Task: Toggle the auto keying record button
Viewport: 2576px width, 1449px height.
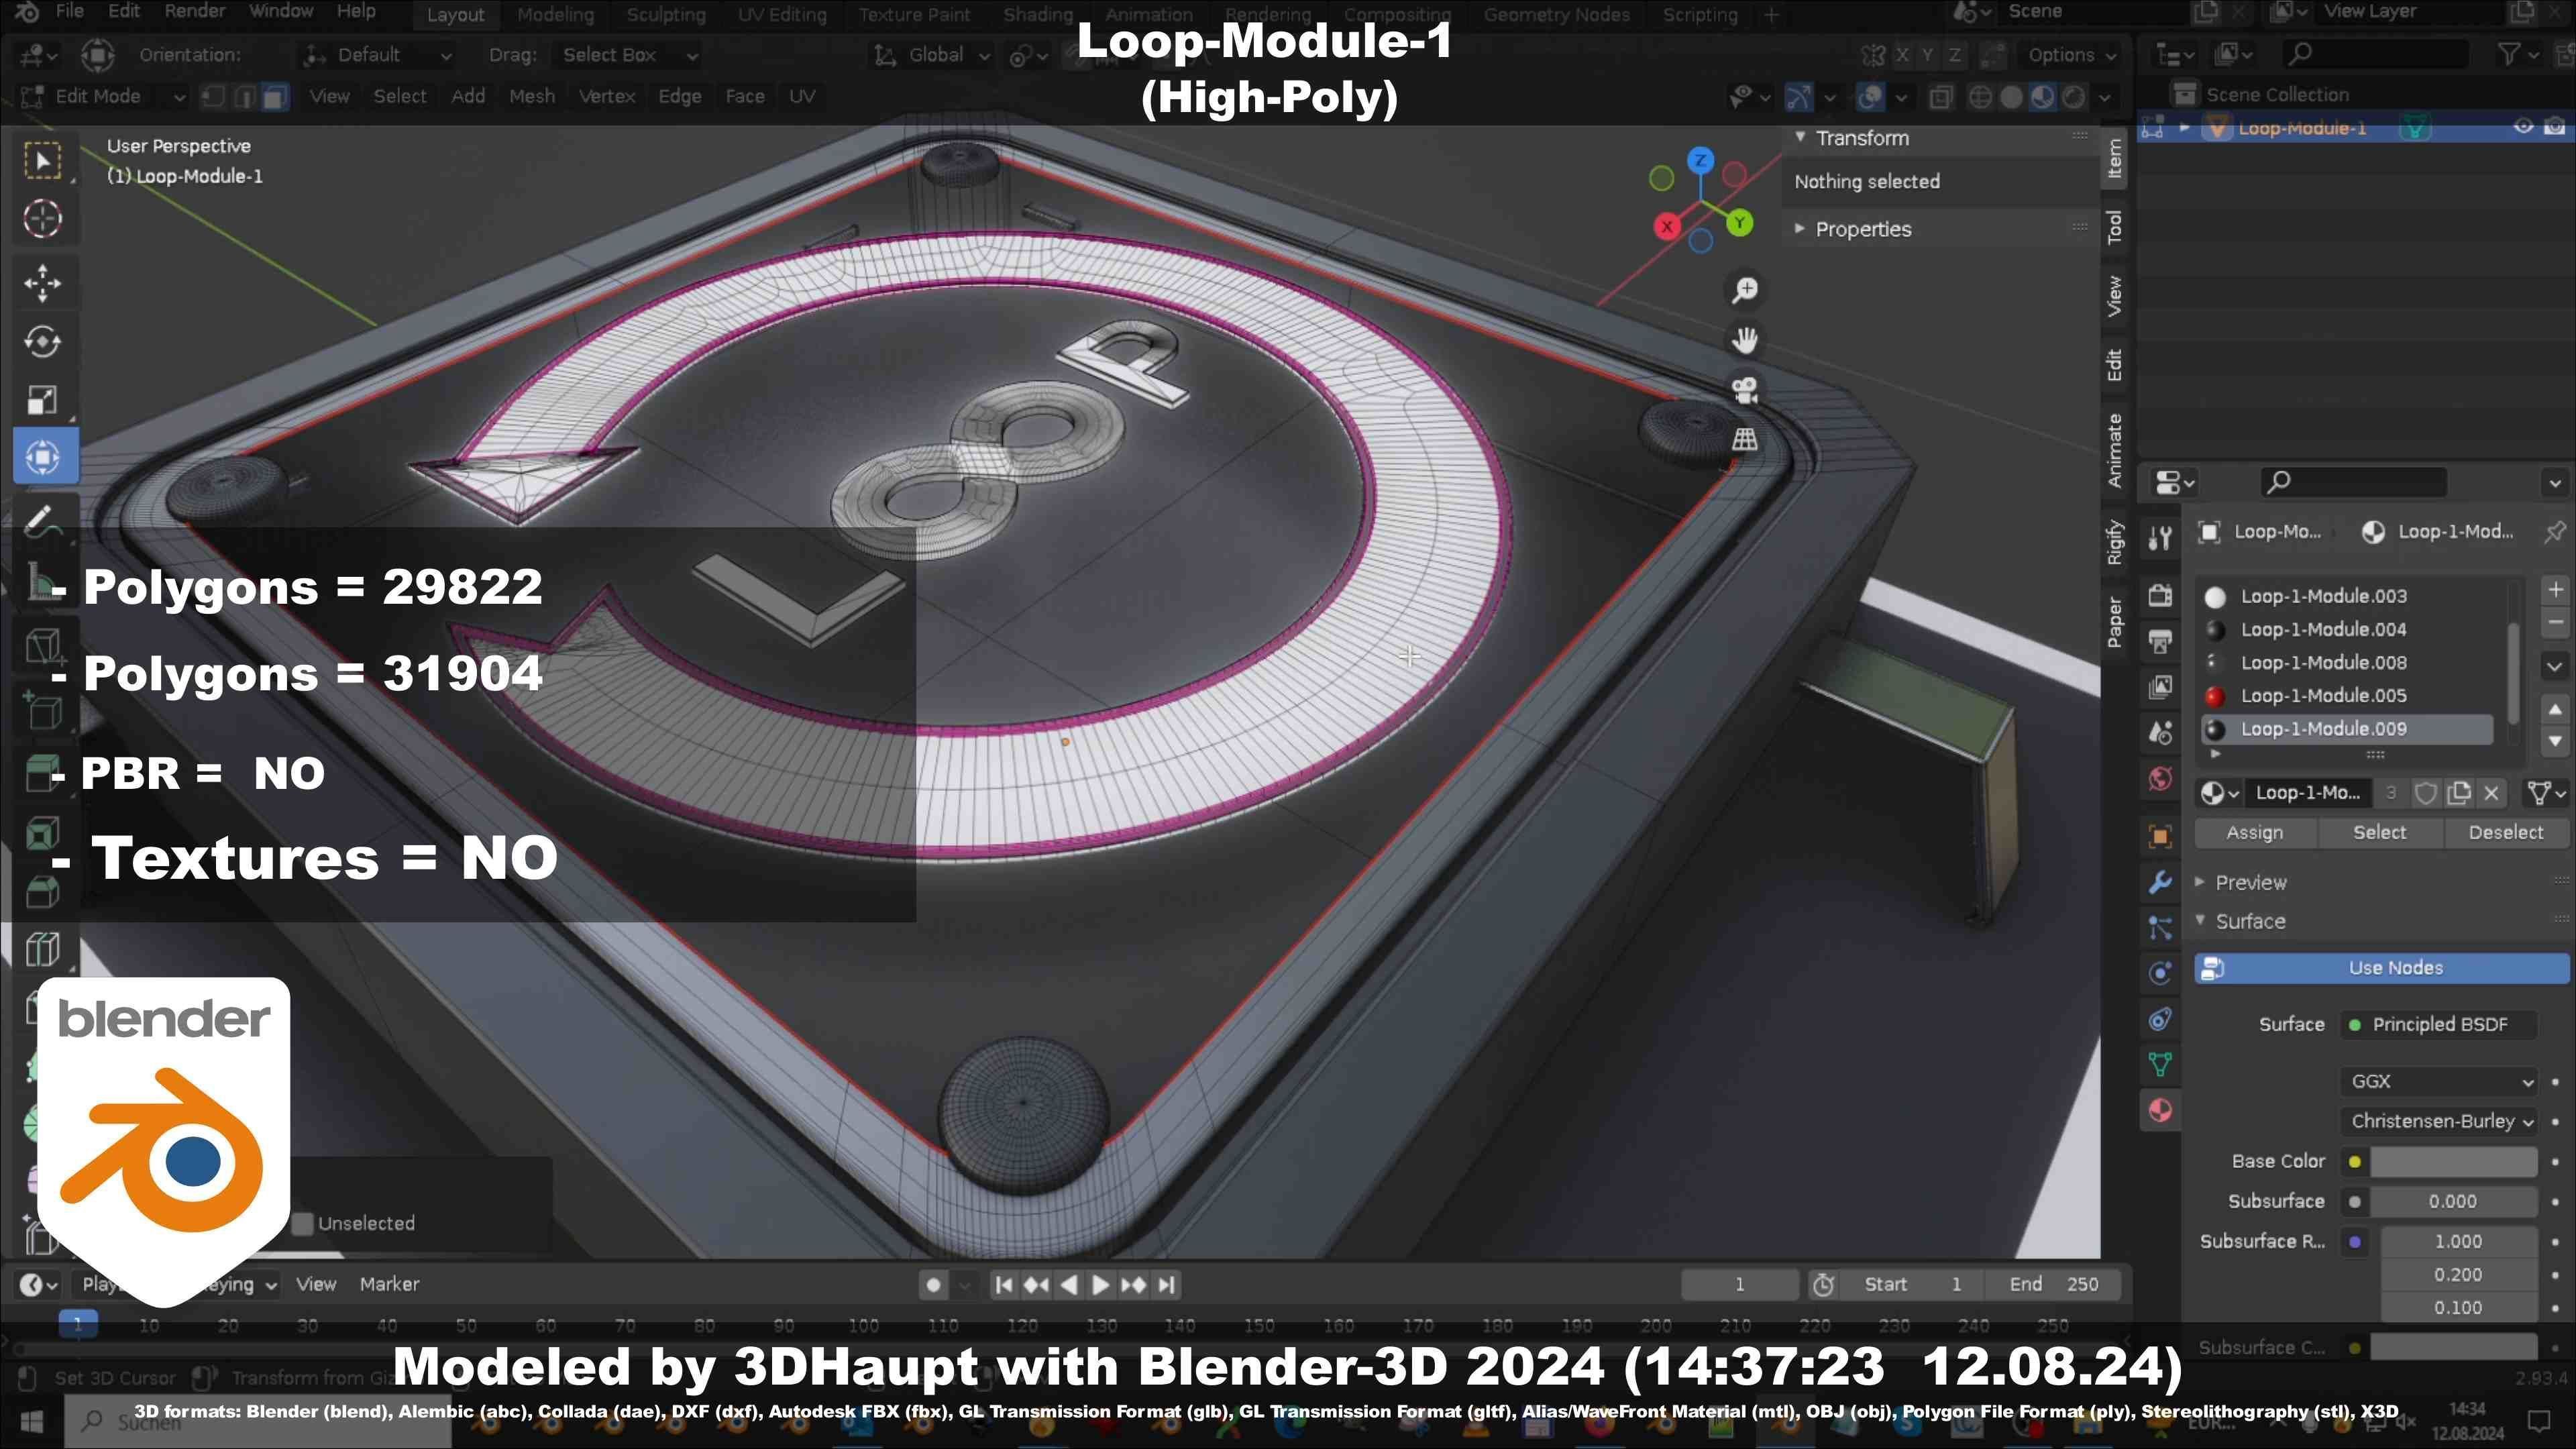Action: coord(933,1285)
